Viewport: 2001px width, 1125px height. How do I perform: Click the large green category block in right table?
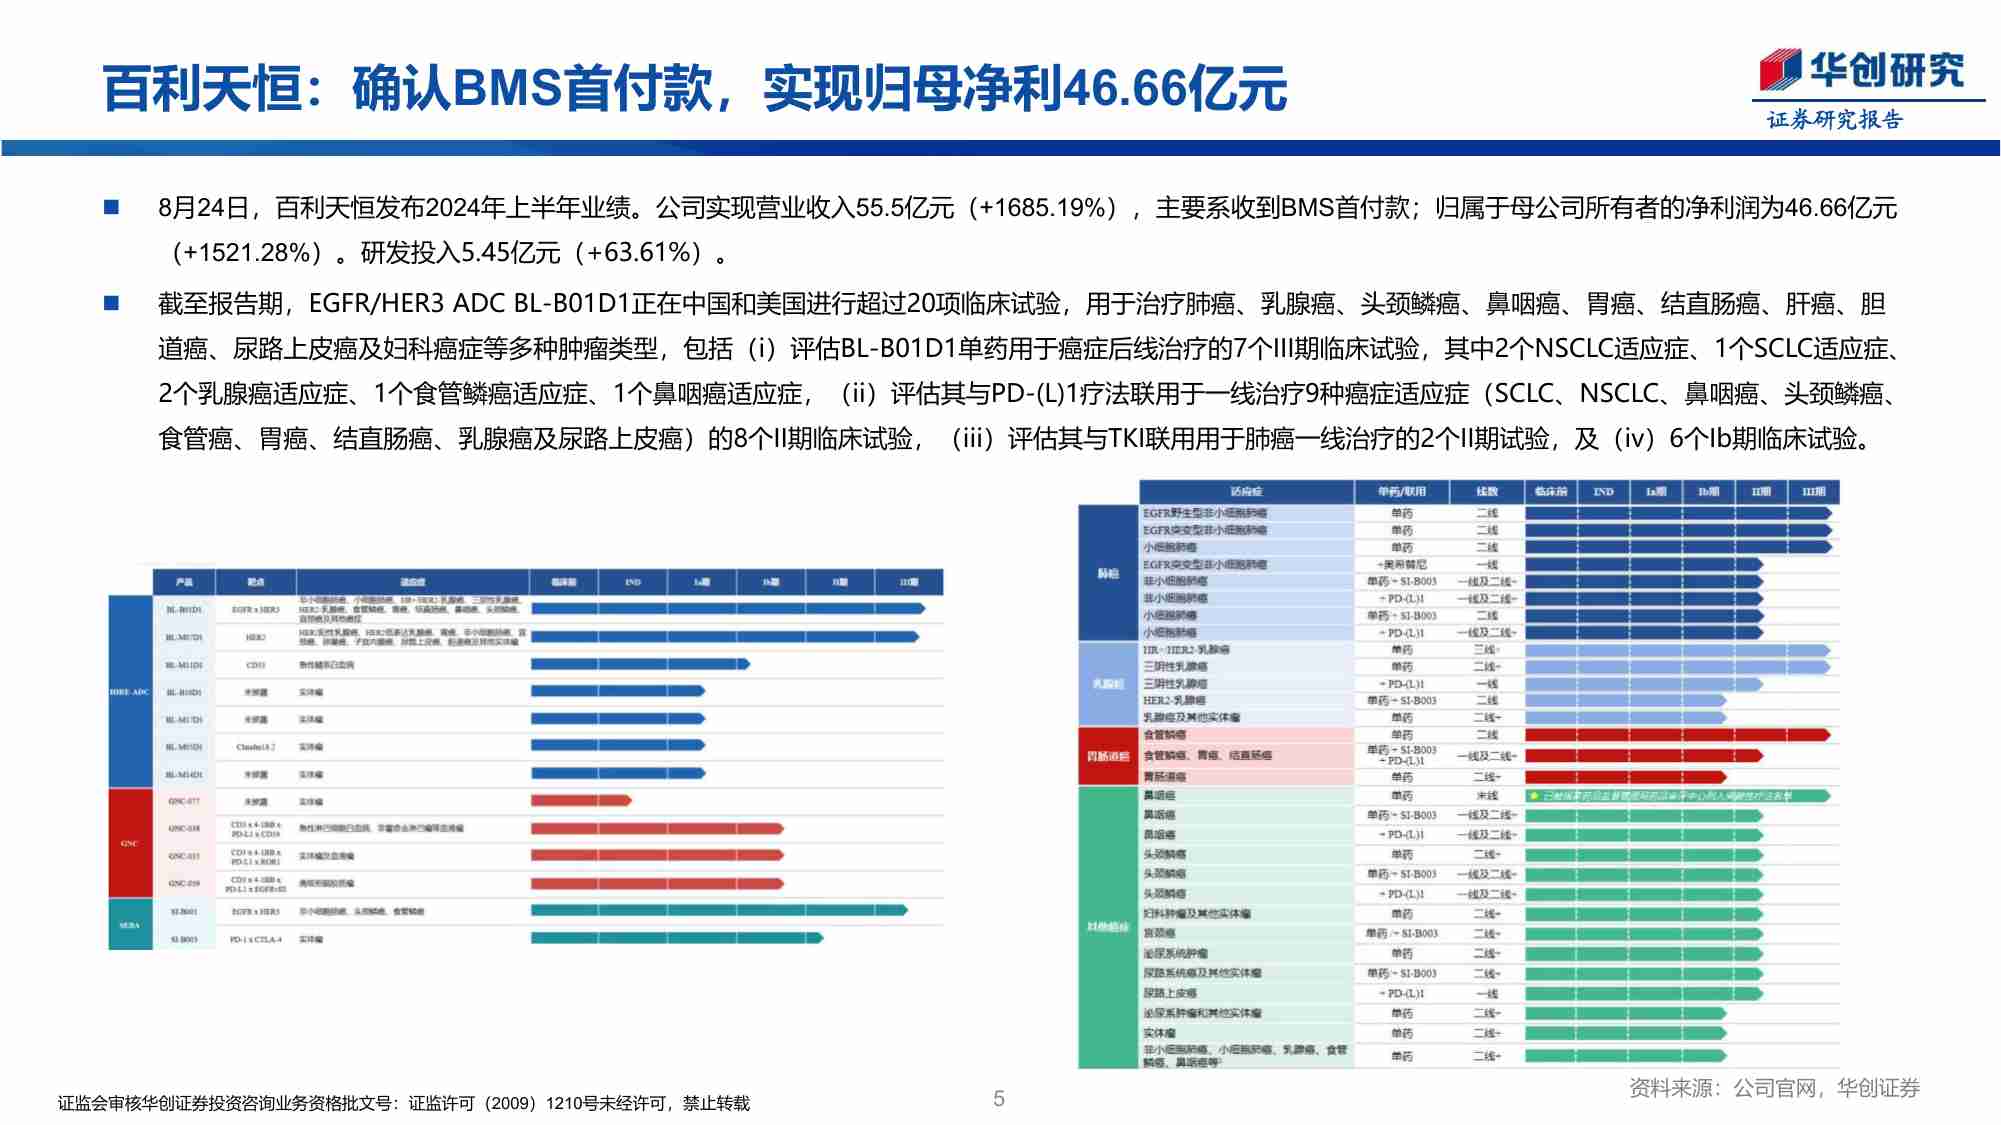tap(1108, 927)
